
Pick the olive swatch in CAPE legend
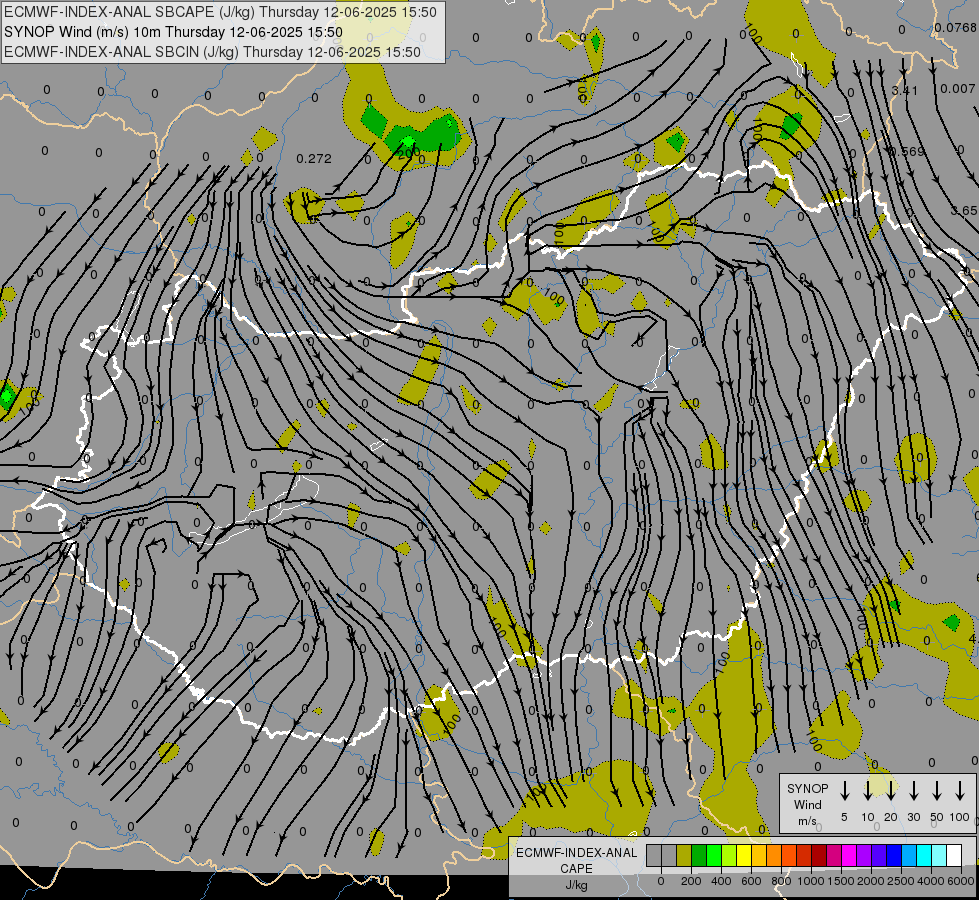pos(684,855)
